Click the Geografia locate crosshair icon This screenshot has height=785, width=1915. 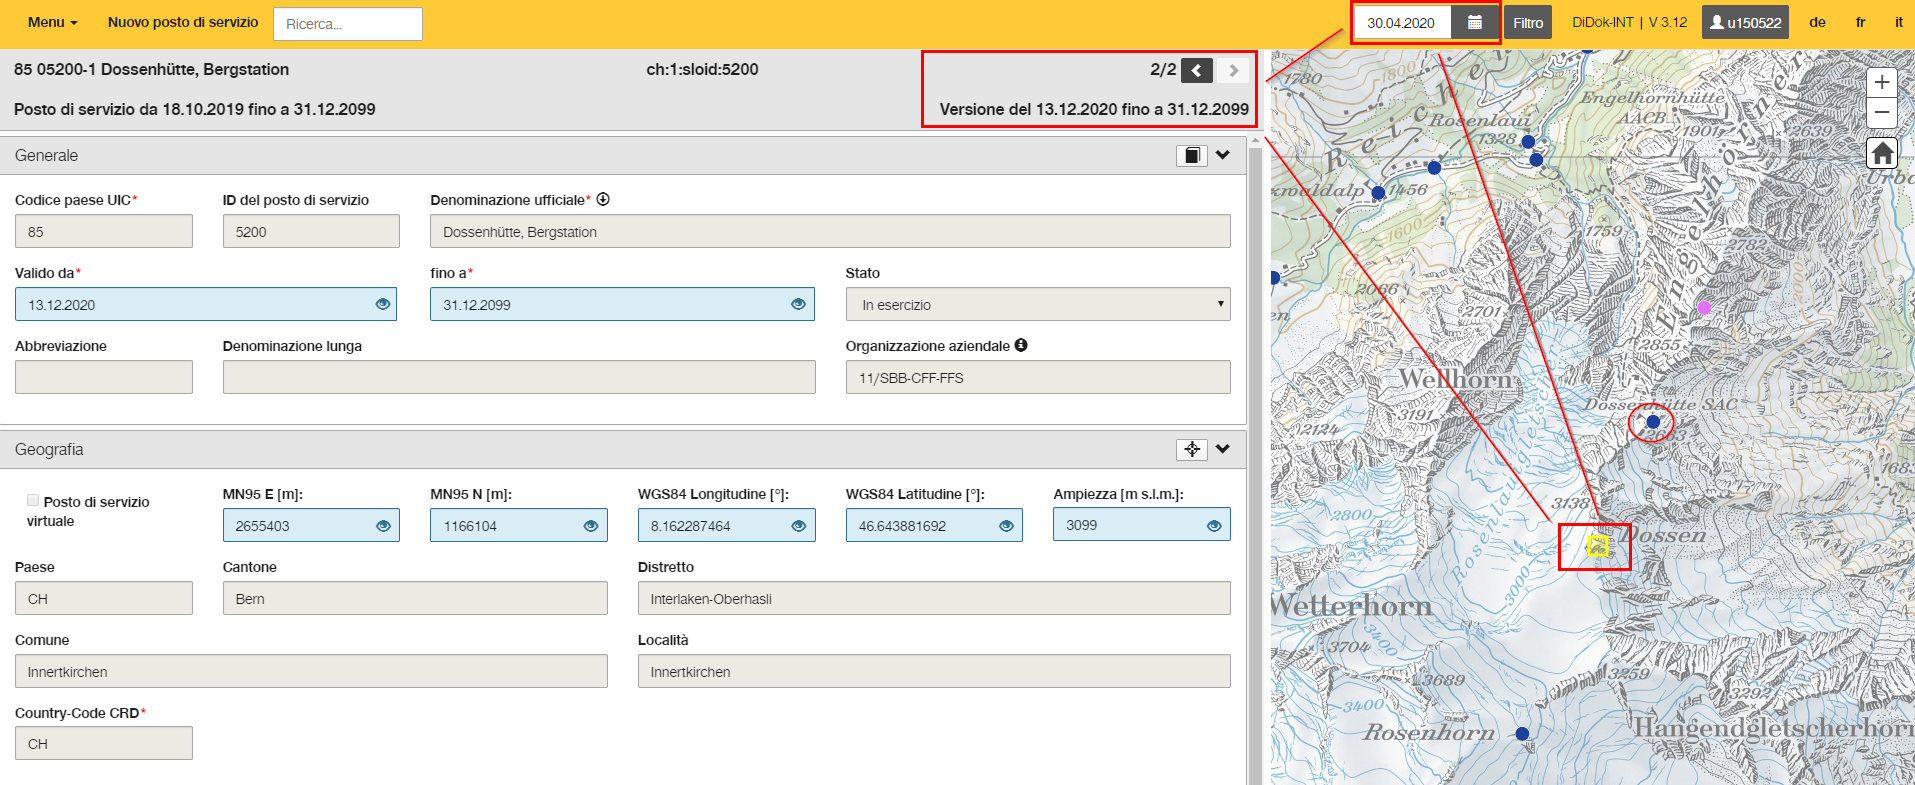[x=1192, y=449]
